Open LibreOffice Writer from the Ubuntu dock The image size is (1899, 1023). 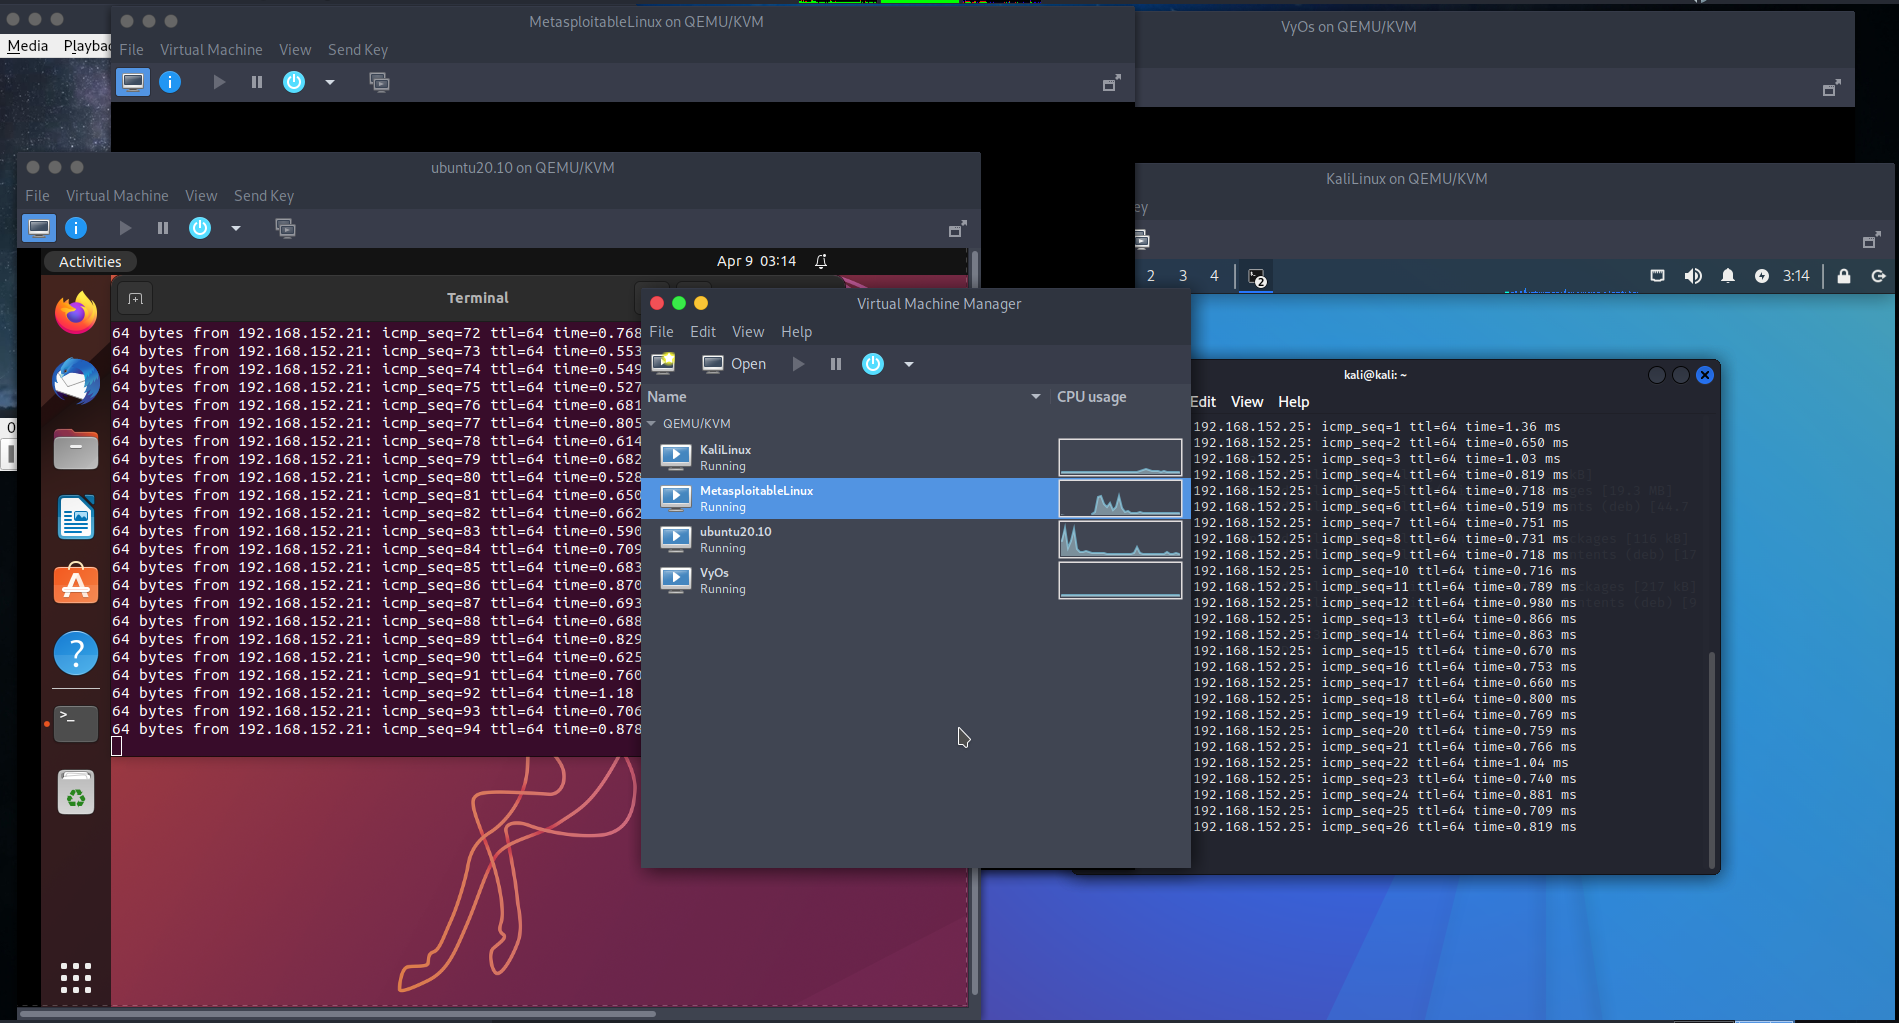(76, 517)
